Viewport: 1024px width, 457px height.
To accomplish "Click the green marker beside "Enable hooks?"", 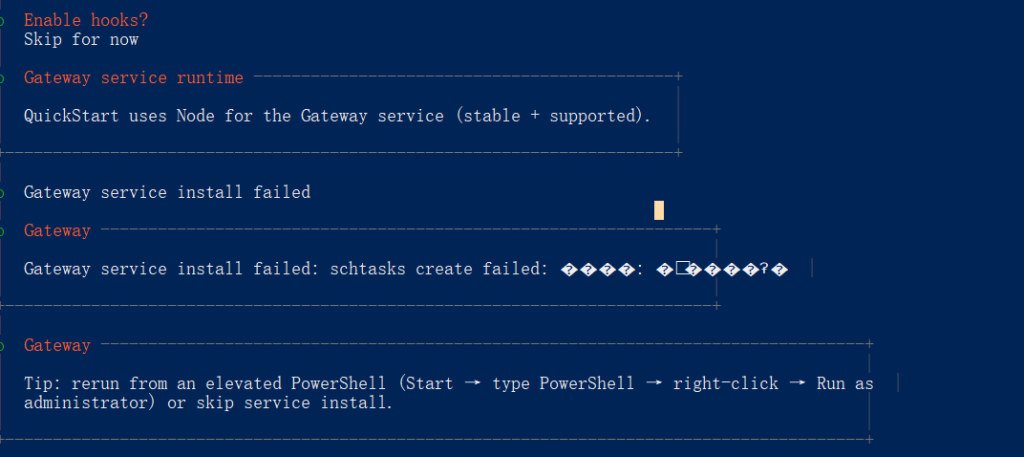I will pos(3,20).
